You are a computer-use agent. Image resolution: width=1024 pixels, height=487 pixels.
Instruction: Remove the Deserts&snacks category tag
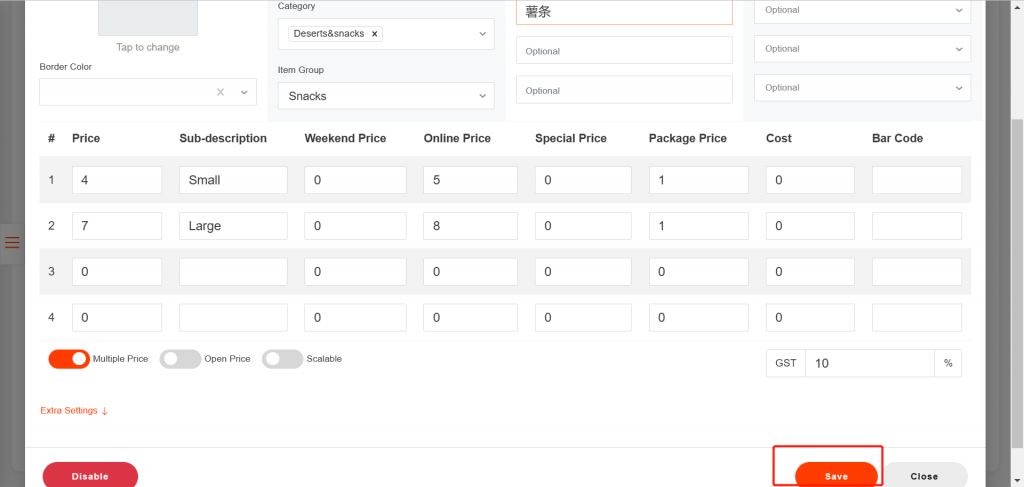tap(375, 34)
